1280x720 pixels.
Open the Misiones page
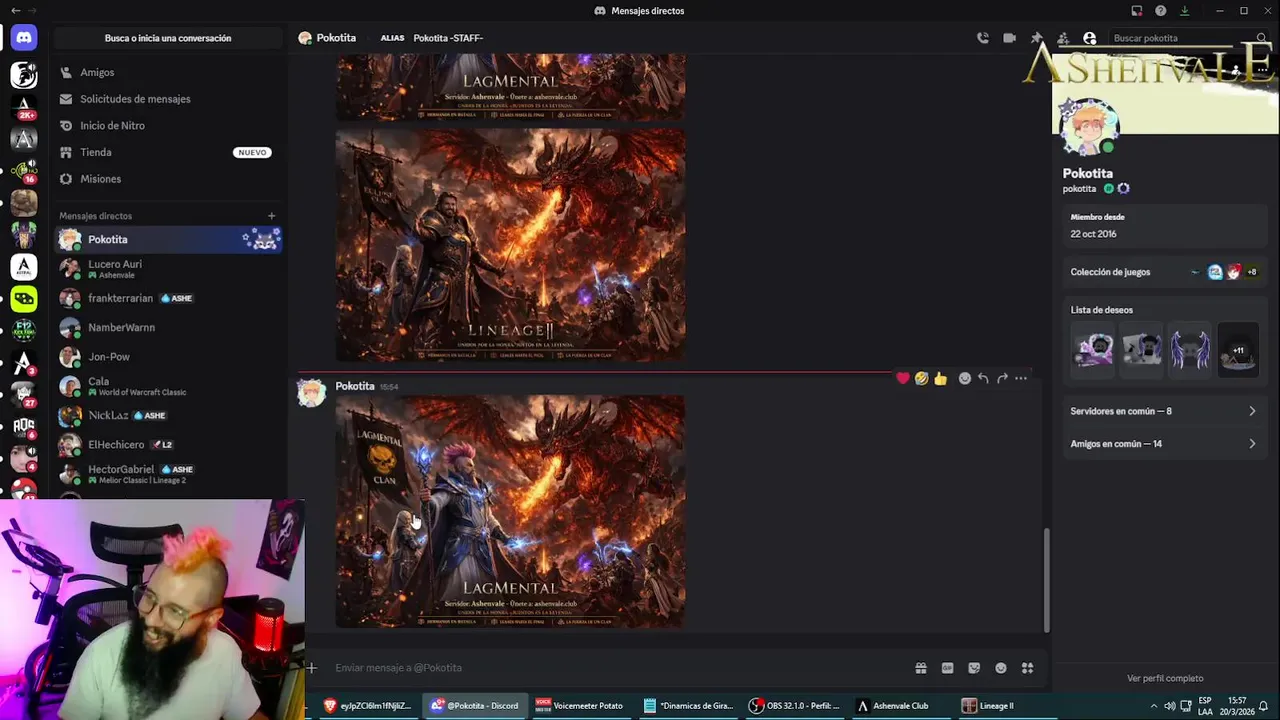pyautogui.click(x=168, y=179)
